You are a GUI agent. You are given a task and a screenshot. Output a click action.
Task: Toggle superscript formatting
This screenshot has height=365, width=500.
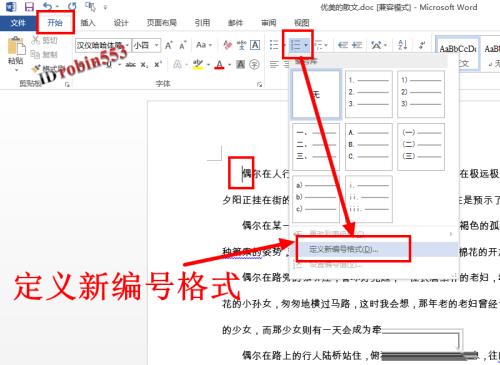click(x=158, y=64)
